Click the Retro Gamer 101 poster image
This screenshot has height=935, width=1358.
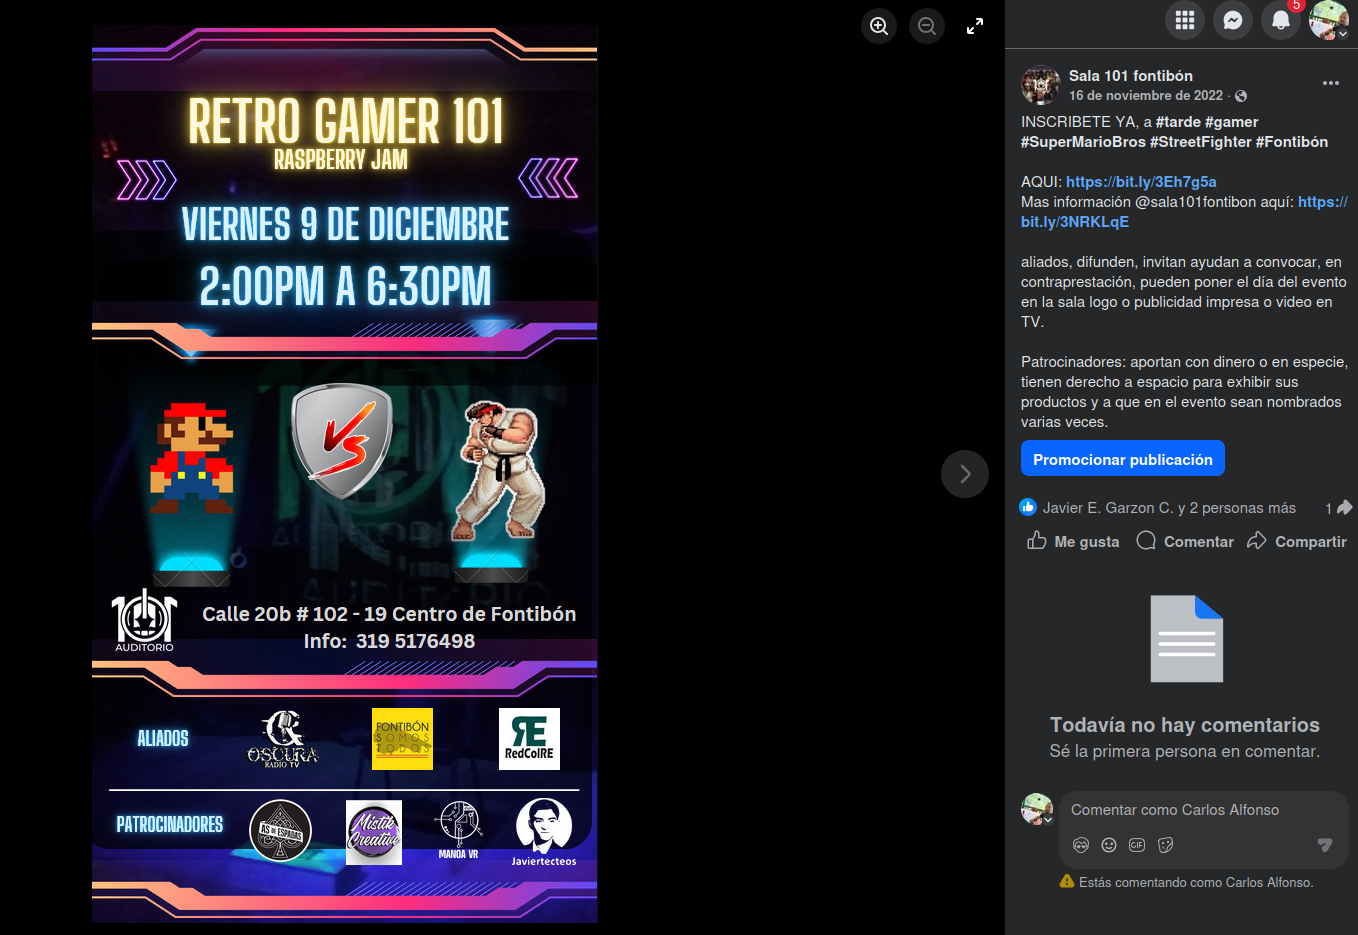click(345, 474)
